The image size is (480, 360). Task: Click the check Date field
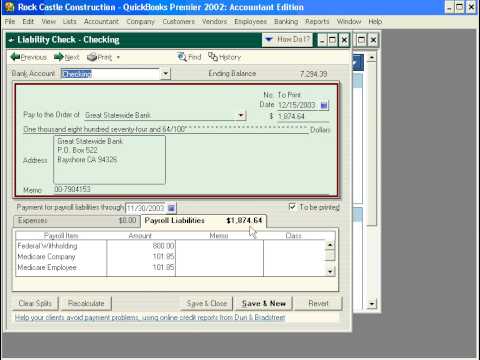click(x=298, y=105)
